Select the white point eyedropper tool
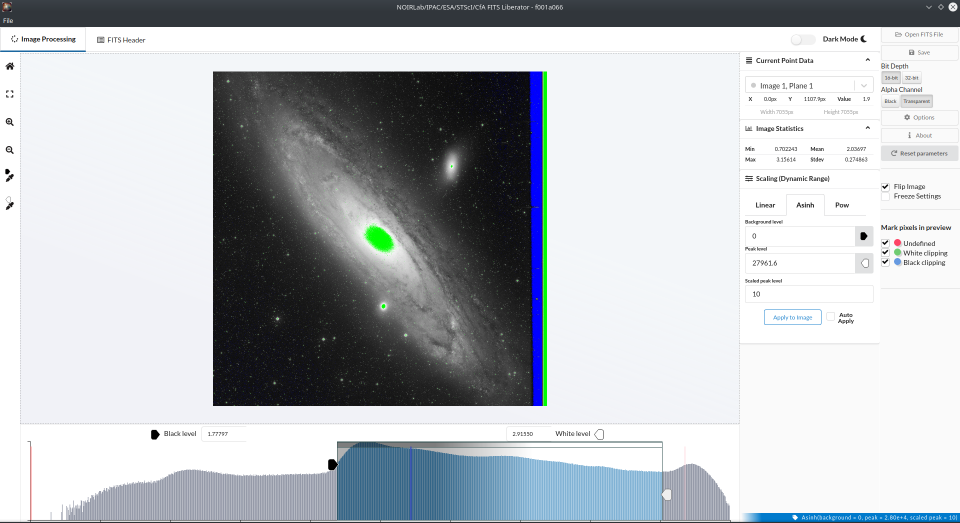 click(x=10, y=204)
